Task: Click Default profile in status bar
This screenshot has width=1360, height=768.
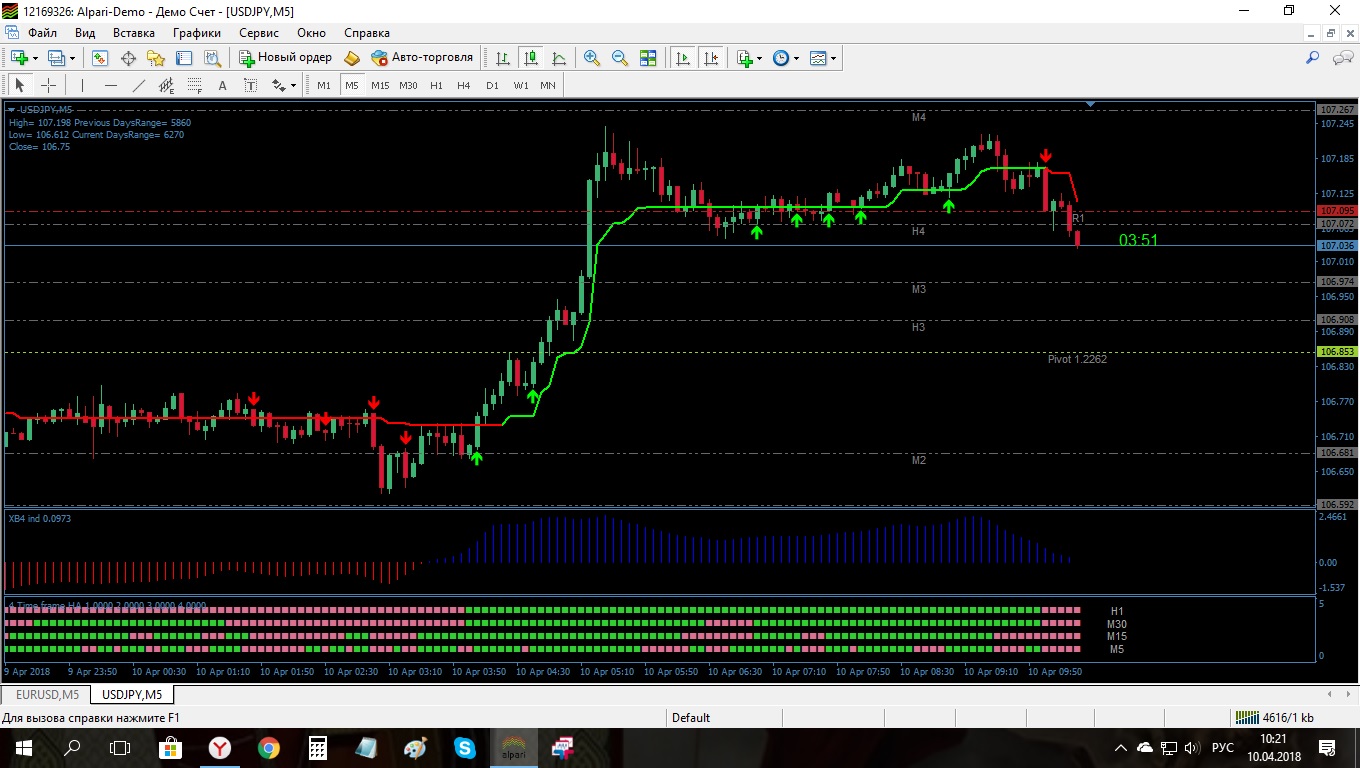Action: point(691,717)
